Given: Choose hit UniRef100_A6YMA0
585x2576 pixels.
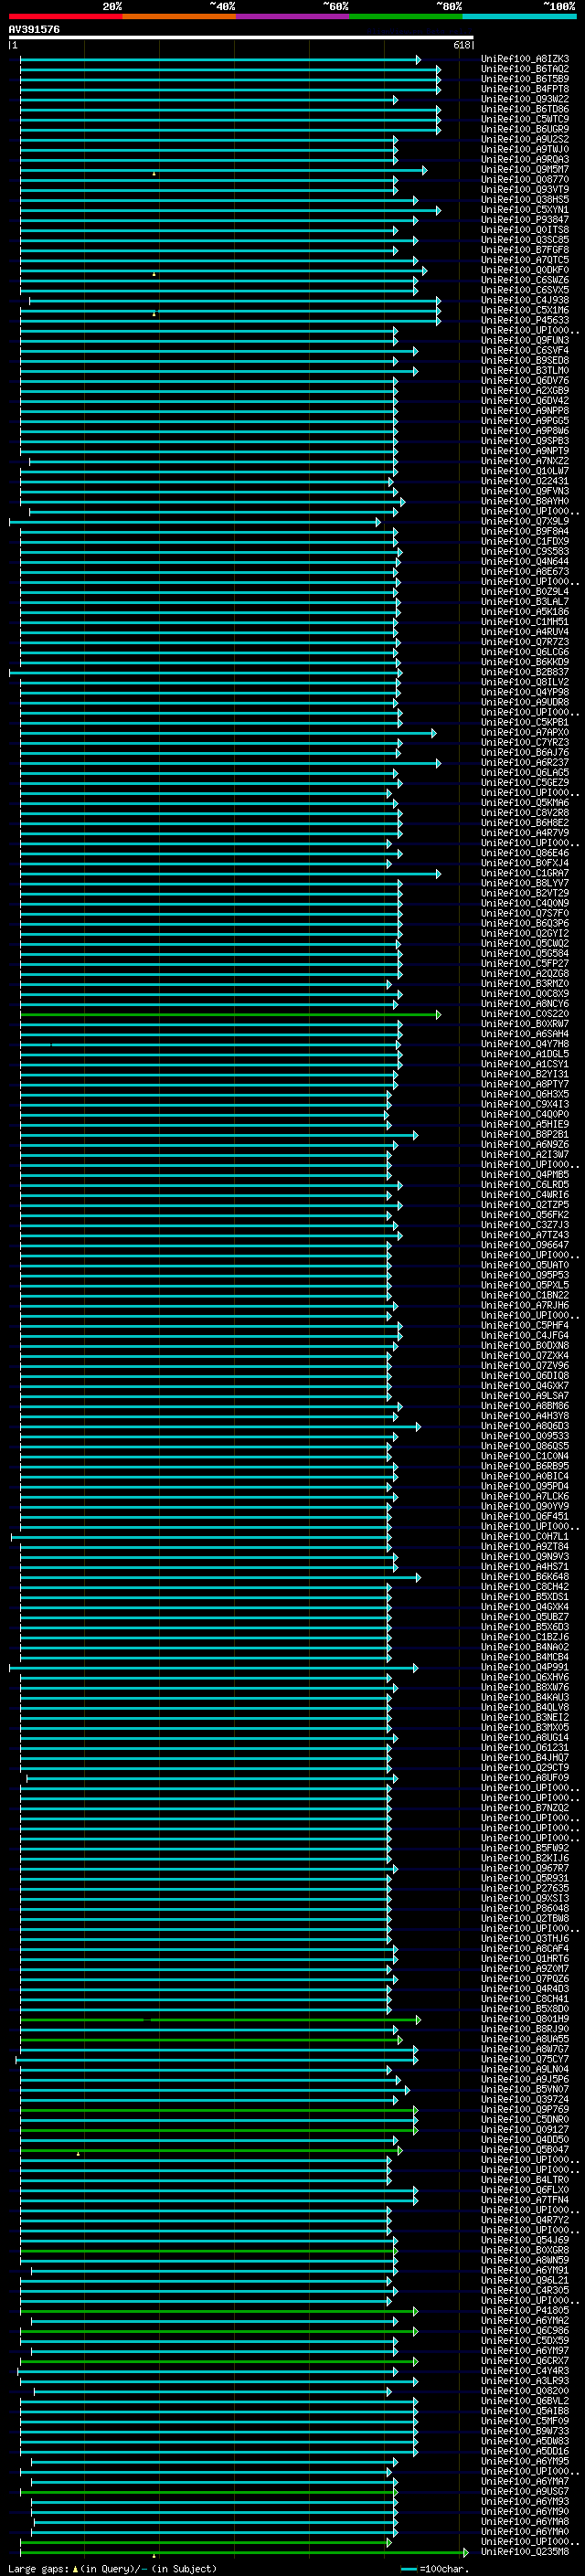Looking at the screenshot, I should 524,2531.
